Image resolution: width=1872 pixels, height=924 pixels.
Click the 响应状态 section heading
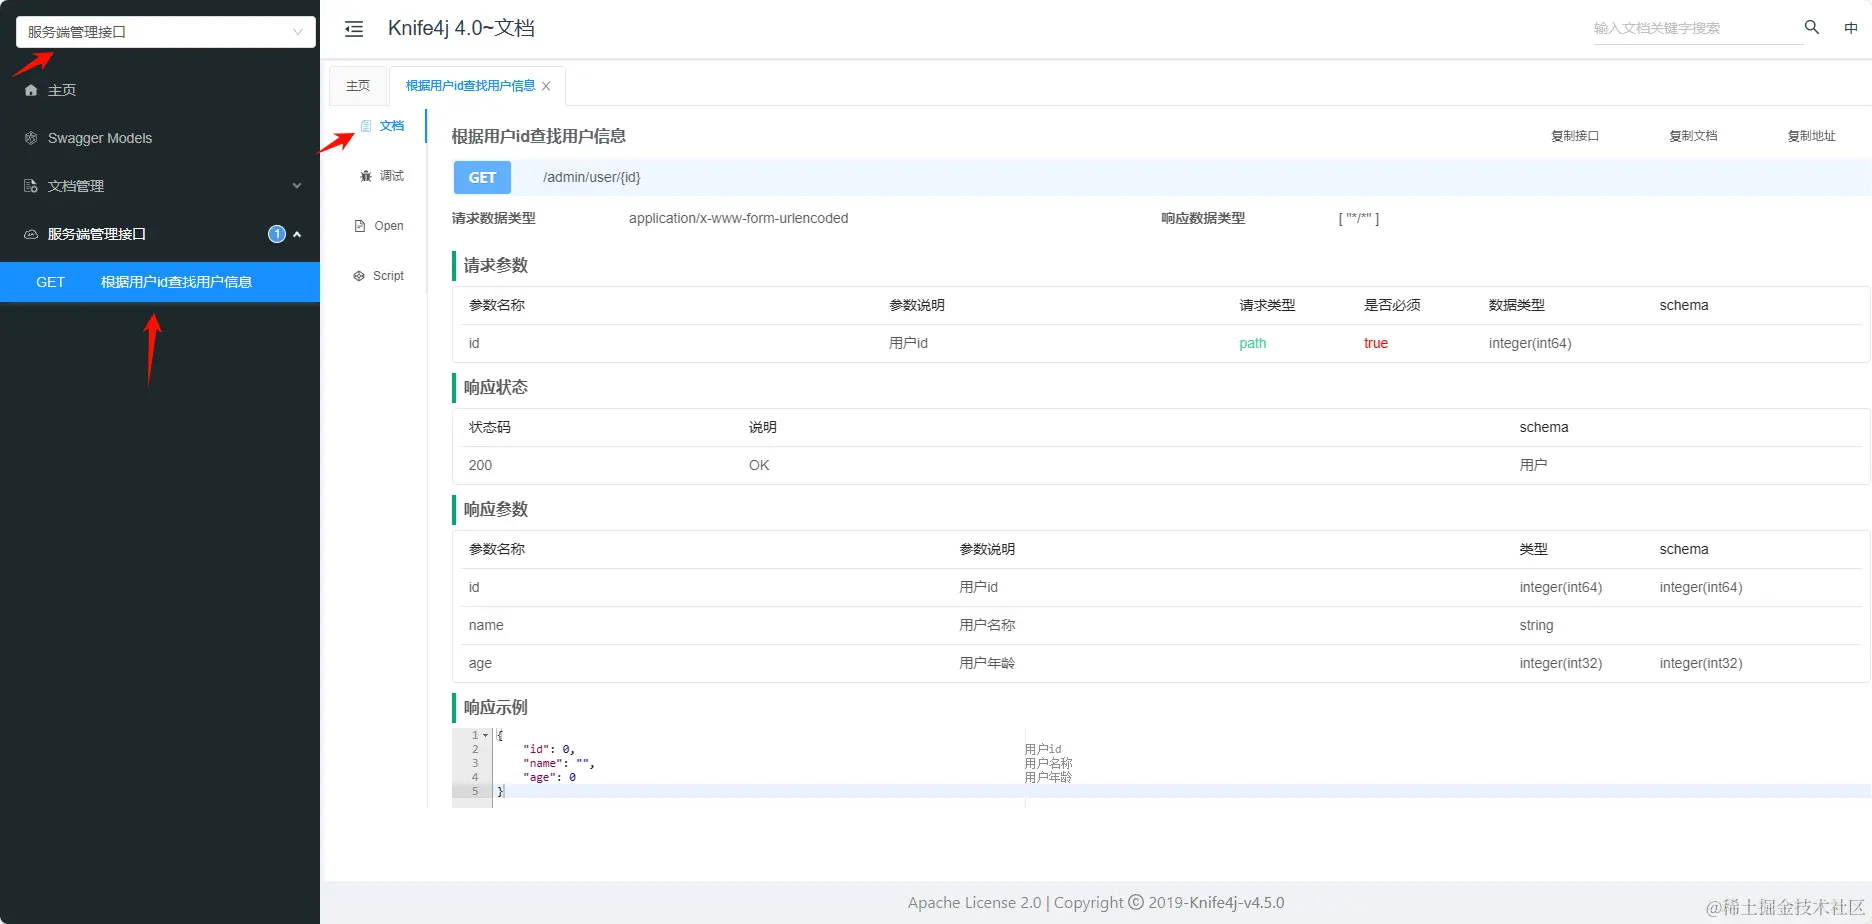(495, 387)
